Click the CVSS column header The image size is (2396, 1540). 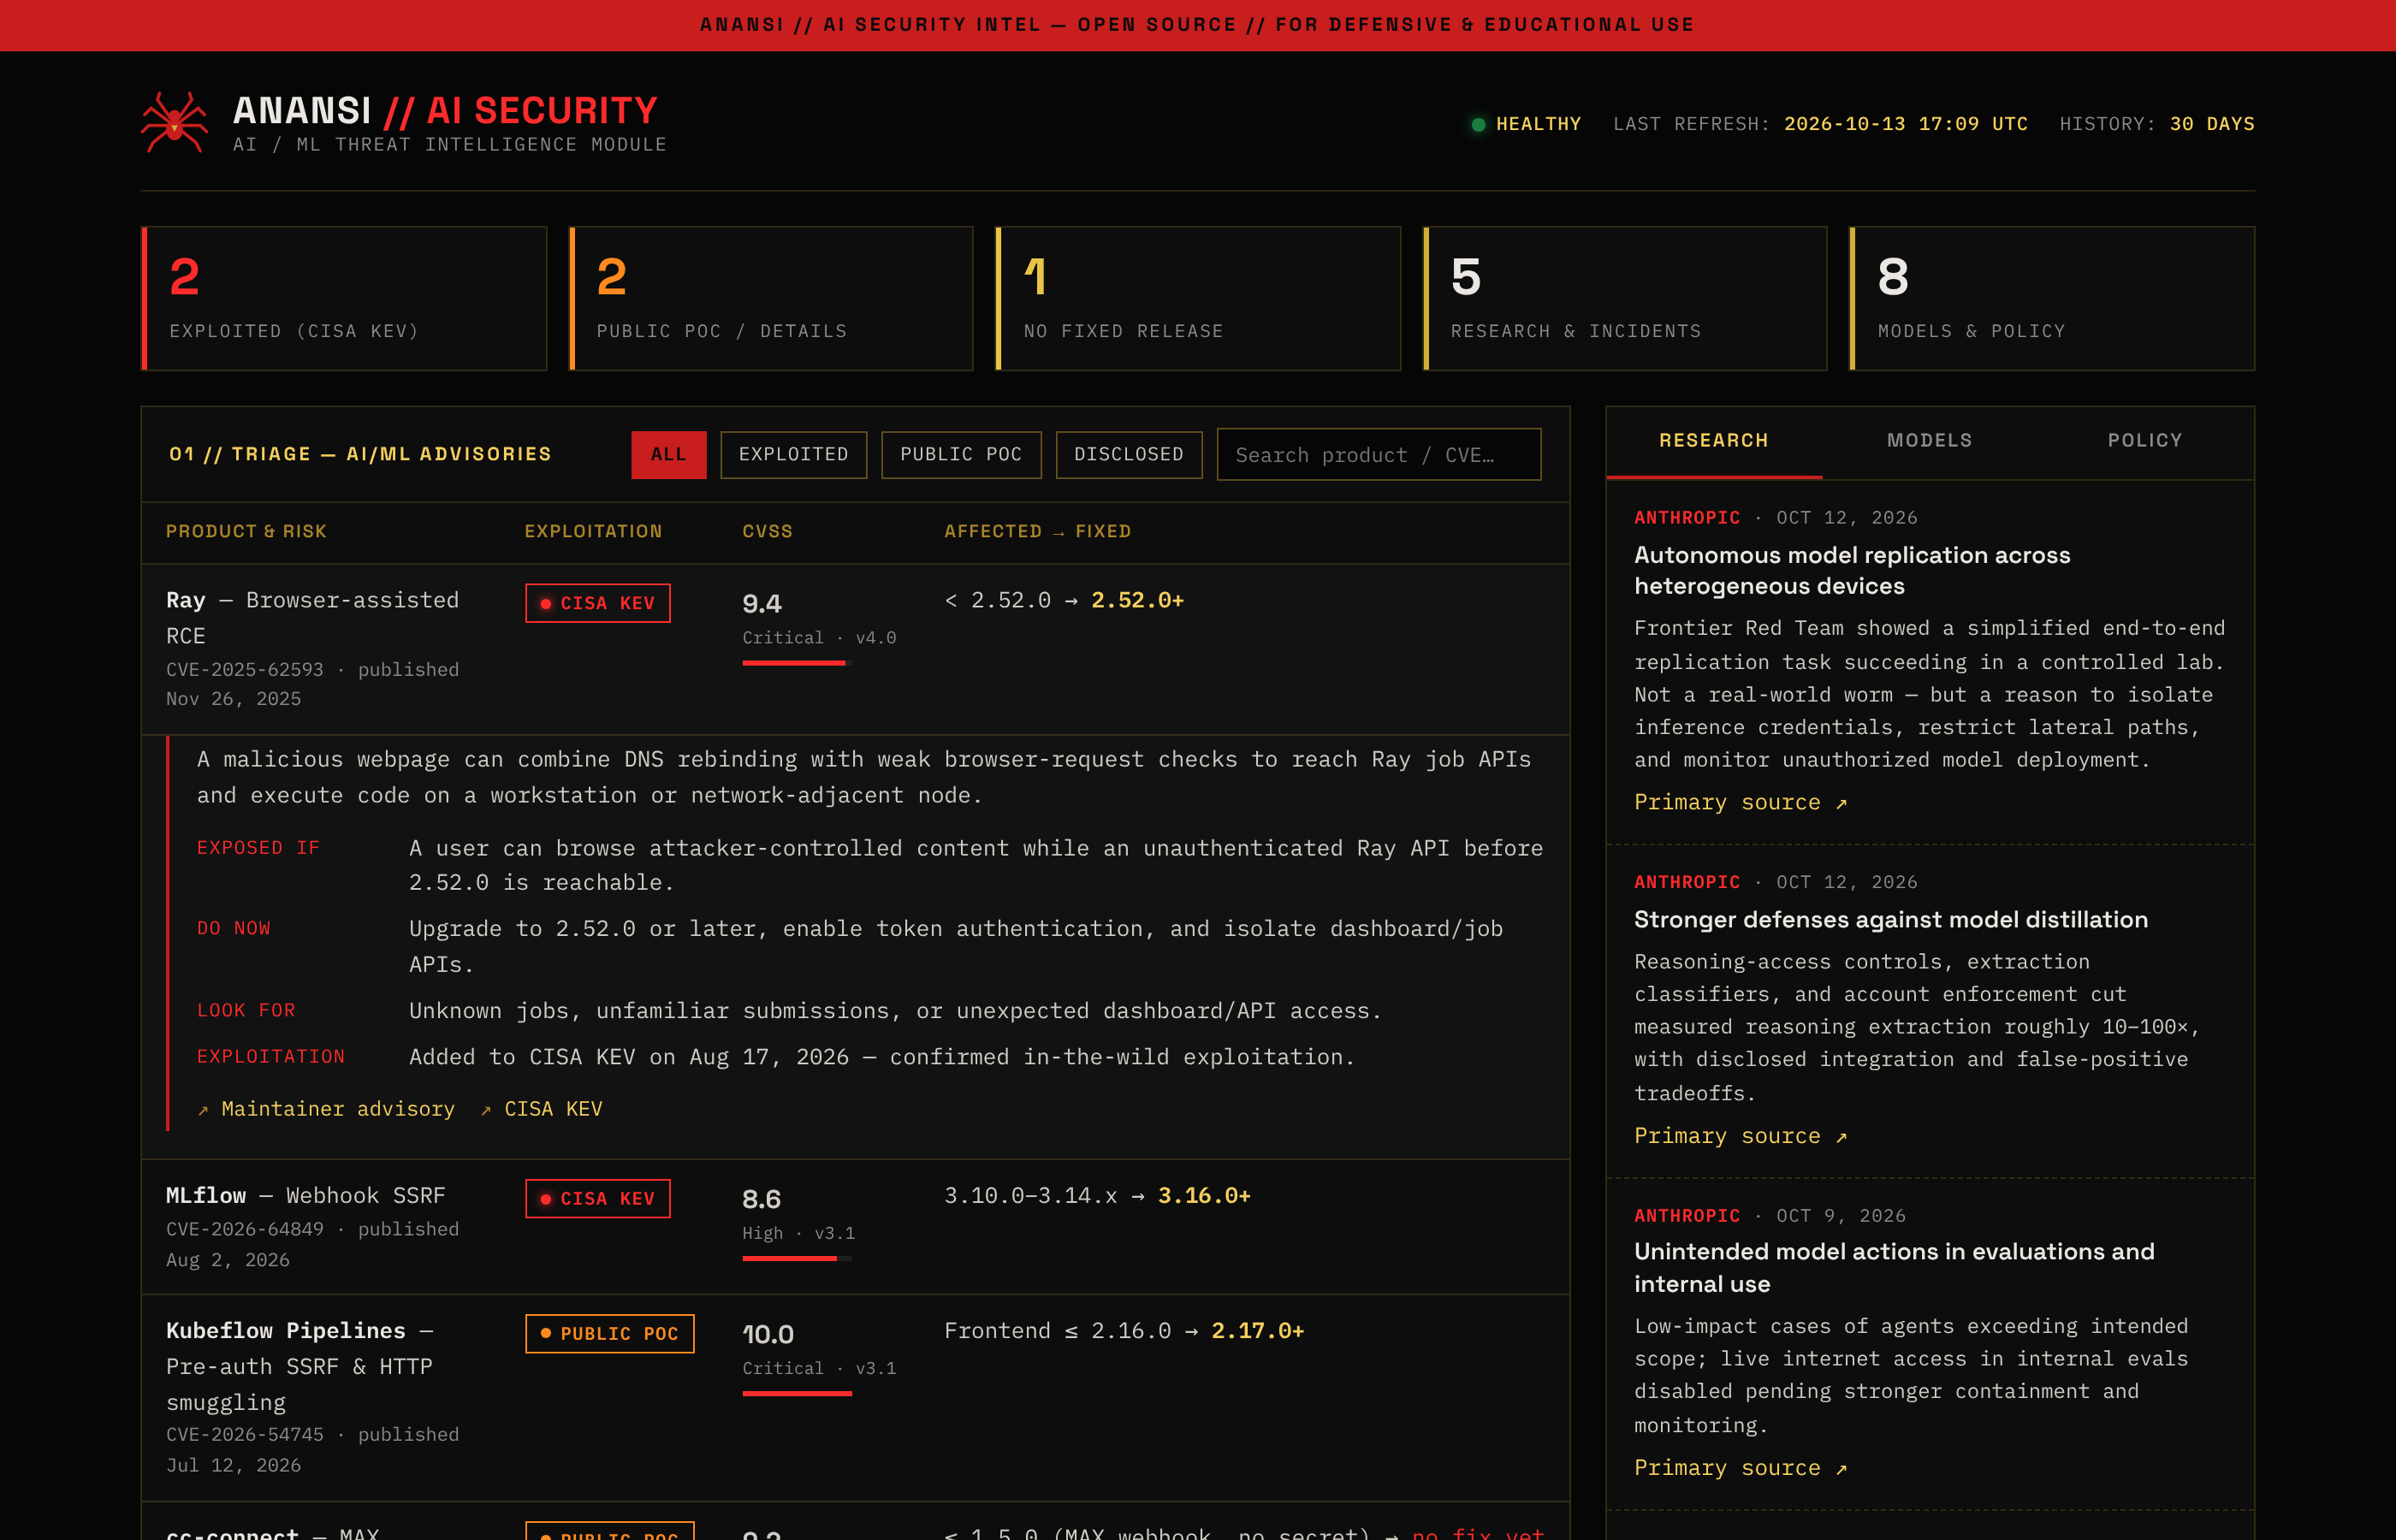point(767,531)
